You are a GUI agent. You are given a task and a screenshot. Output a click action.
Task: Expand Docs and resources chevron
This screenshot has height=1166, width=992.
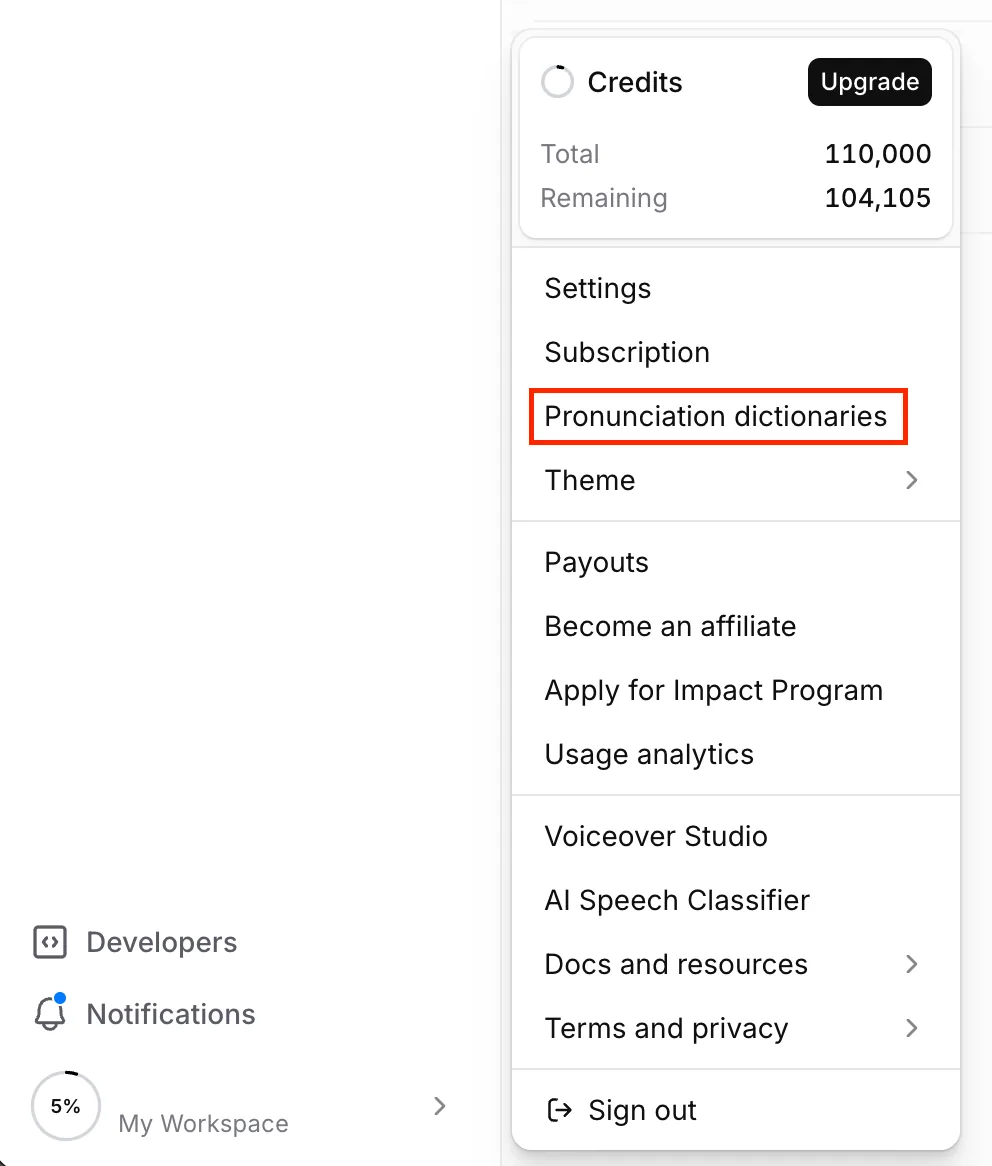(912, 964)
